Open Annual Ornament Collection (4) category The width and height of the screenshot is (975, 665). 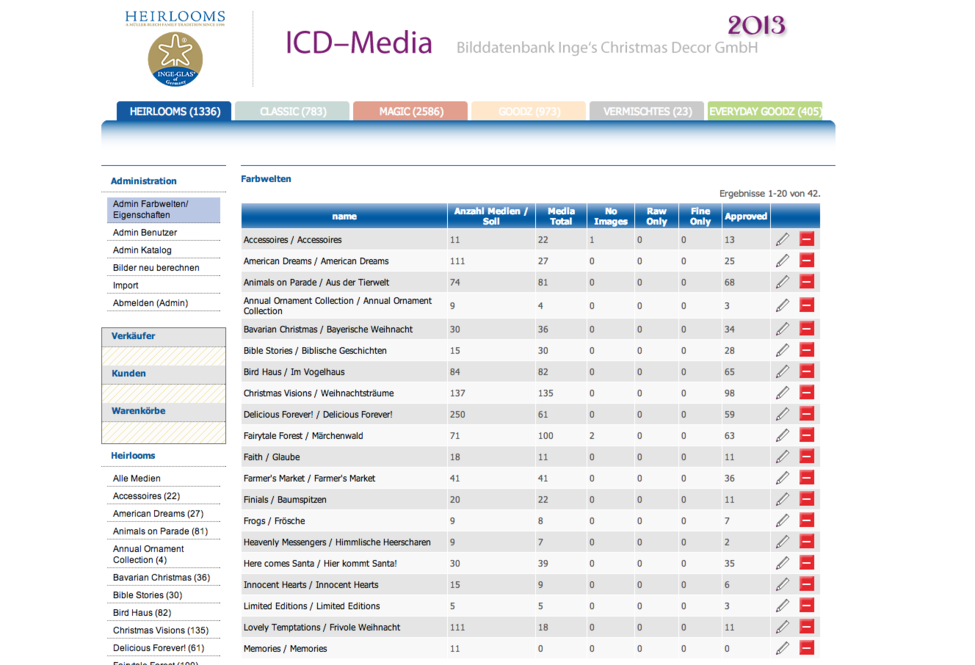tap(149, 554)
